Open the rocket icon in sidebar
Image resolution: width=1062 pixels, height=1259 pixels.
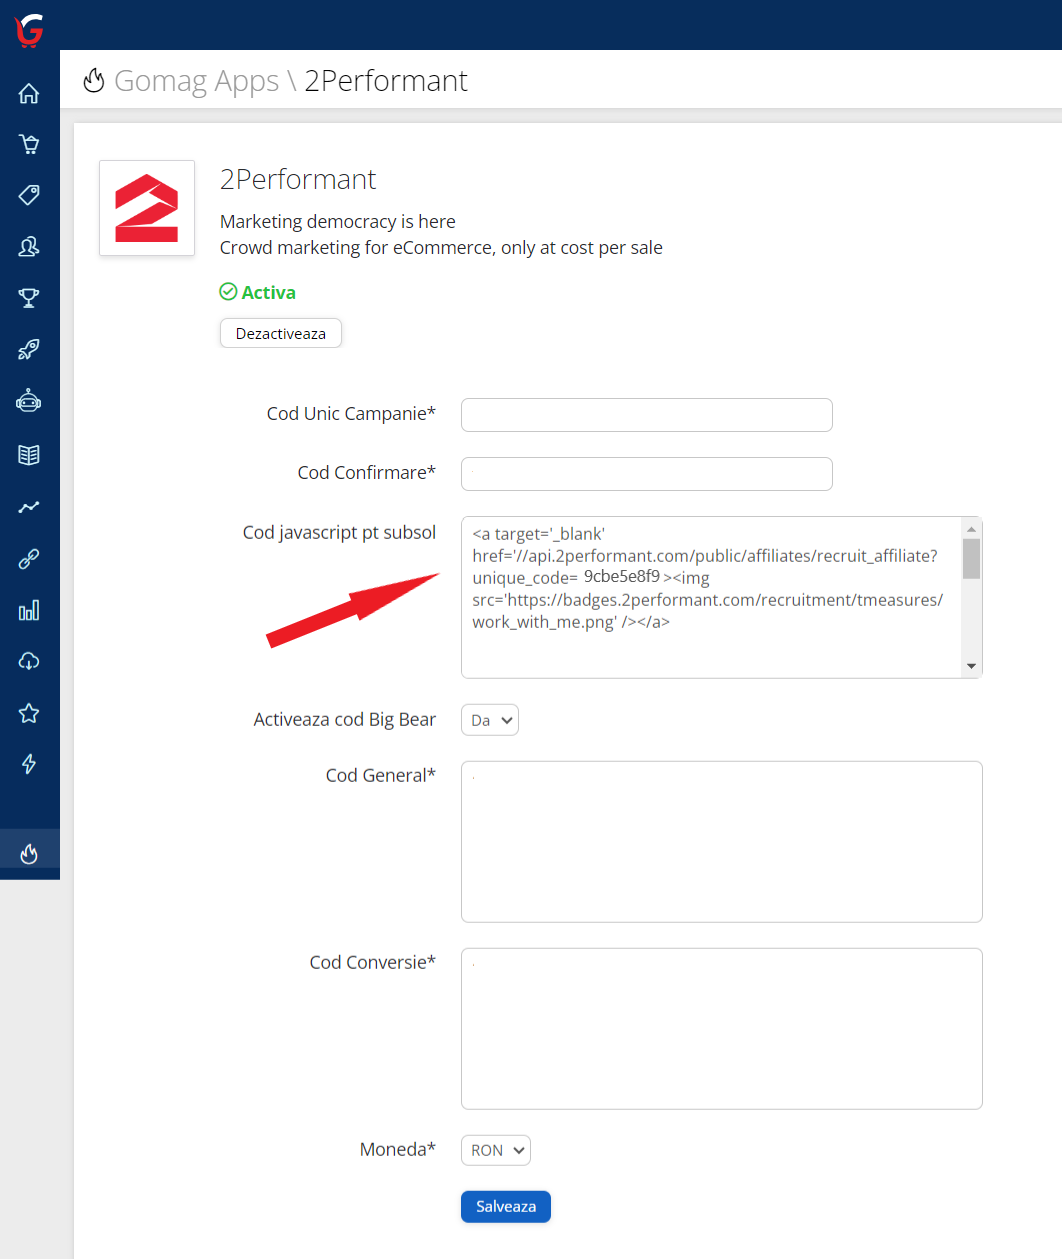point(29,350)
